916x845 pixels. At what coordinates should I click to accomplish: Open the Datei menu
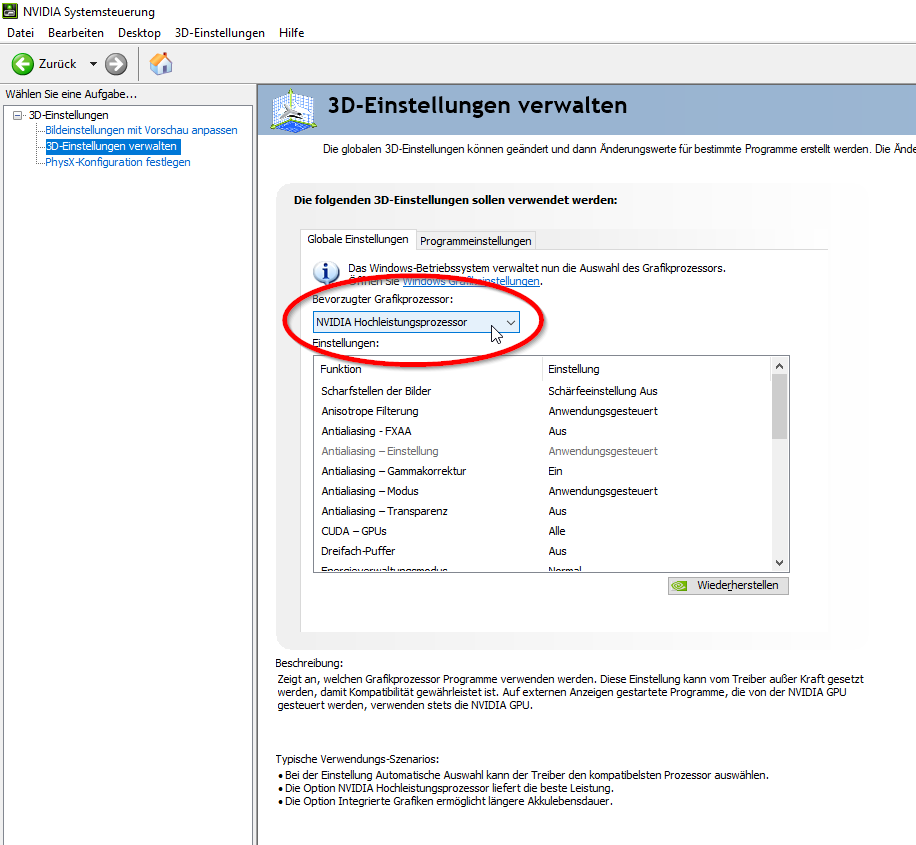pyautogui.click(x=20, y=33)
